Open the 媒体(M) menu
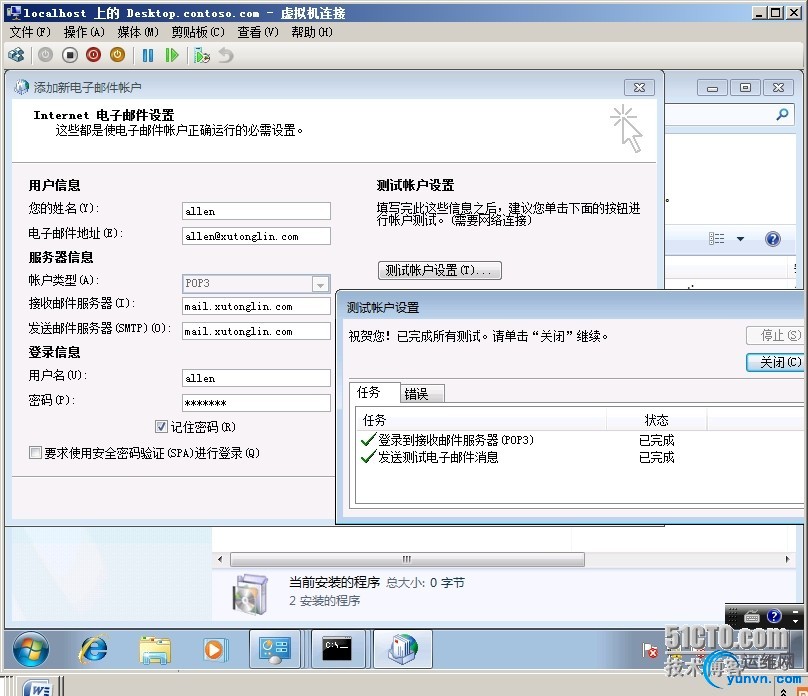Screen dimensions: 808x696 pyautogui.click(x=138, y=32)
